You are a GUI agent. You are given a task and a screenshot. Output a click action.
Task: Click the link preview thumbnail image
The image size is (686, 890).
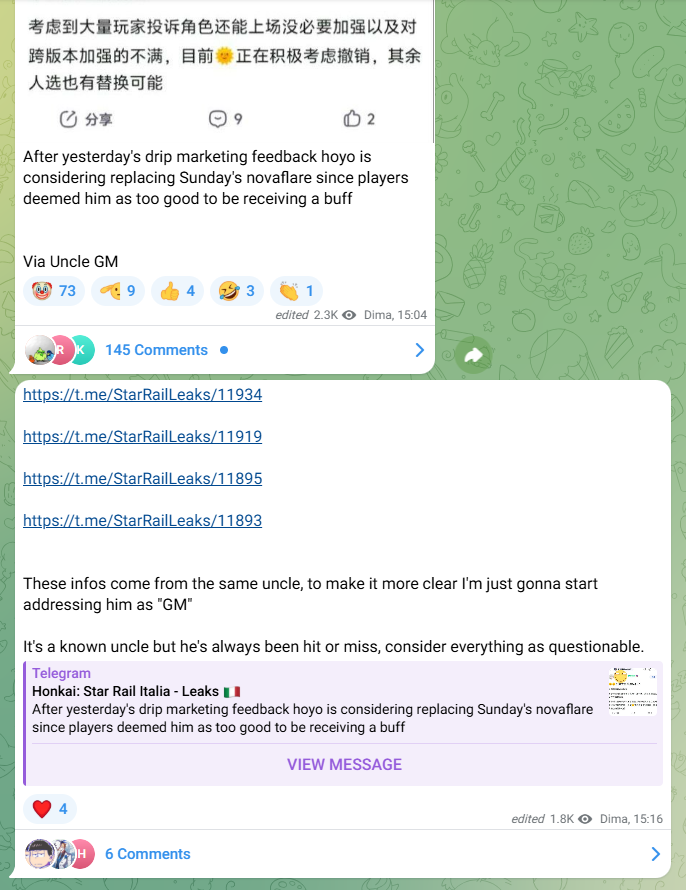(x=633, y=692)
